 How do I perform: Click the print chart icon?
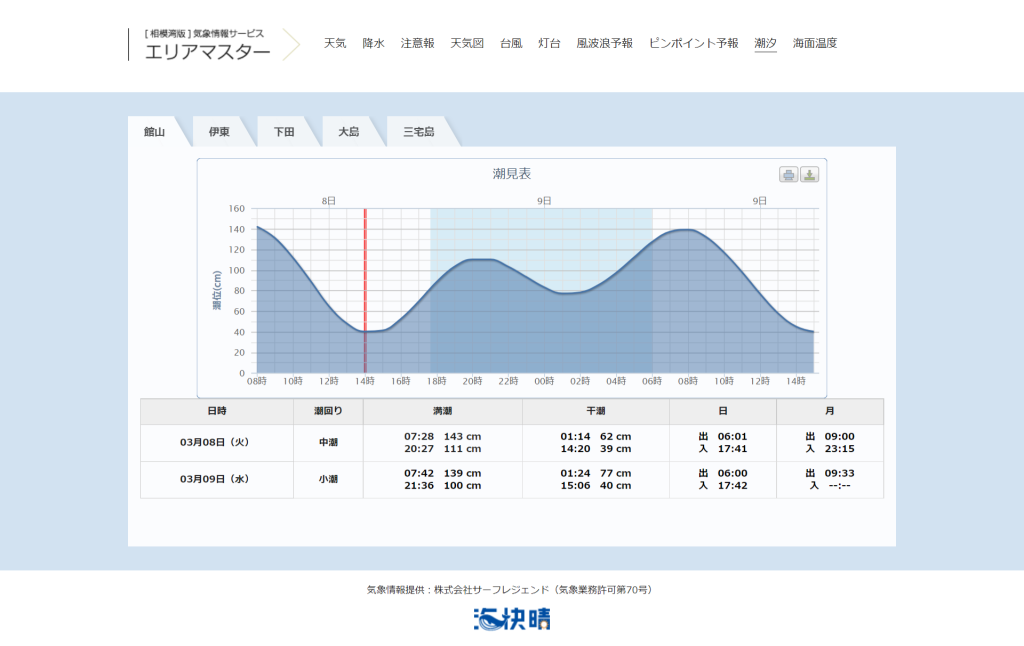[789, 175]
